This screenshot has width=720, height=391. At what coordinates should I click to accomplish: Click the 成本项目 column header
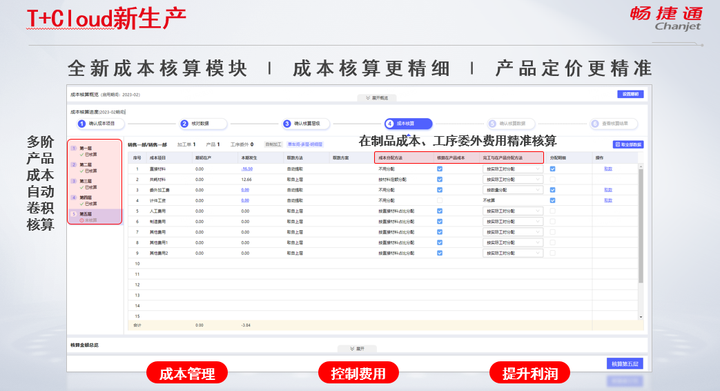point(157,158)
